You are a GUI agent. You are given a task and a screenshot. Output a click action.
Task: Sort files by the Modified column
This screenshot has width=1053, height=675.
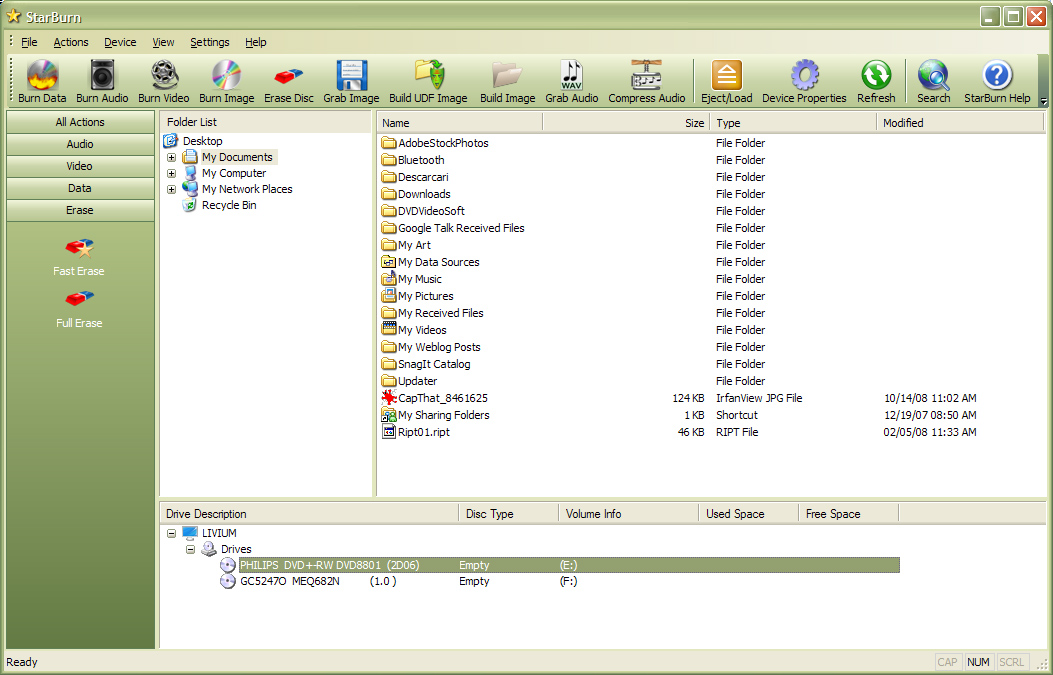960,123
